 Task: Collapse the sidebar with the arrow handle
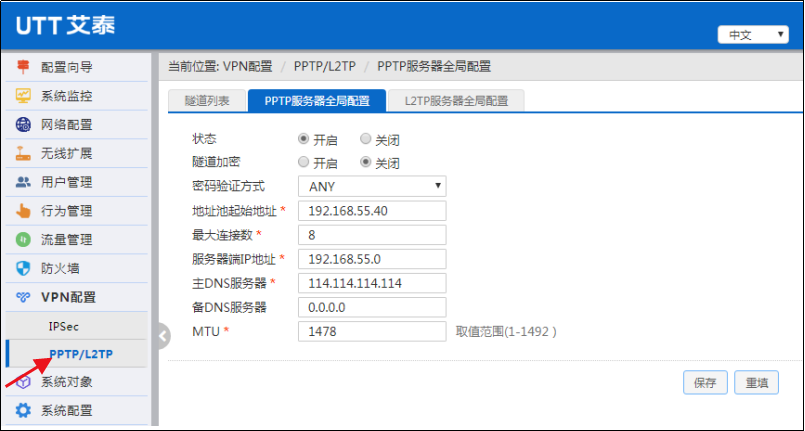163,336
